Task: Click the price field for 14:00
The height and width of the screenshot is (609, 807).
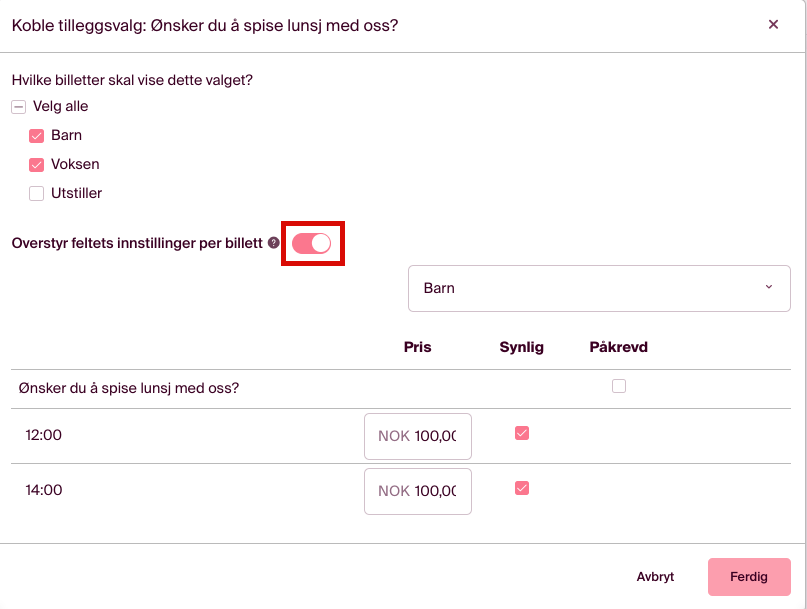Action: click(418, 491)
